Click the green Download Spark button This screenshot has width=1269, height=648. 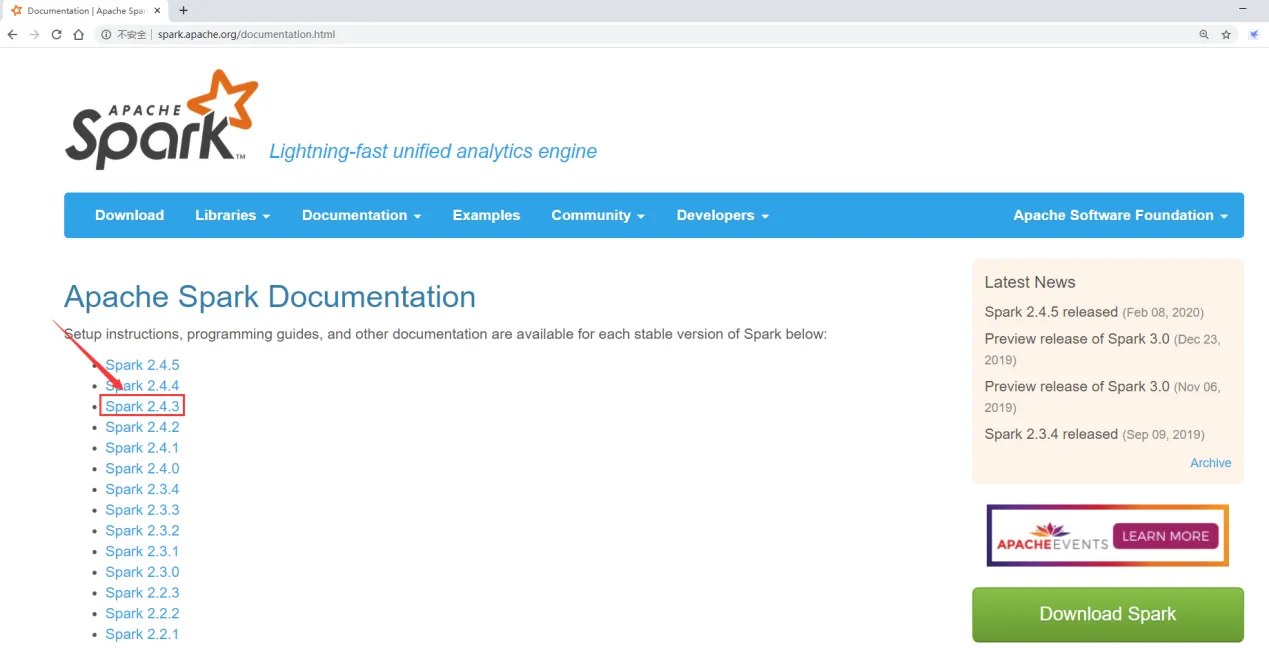tap(1108, 614)
